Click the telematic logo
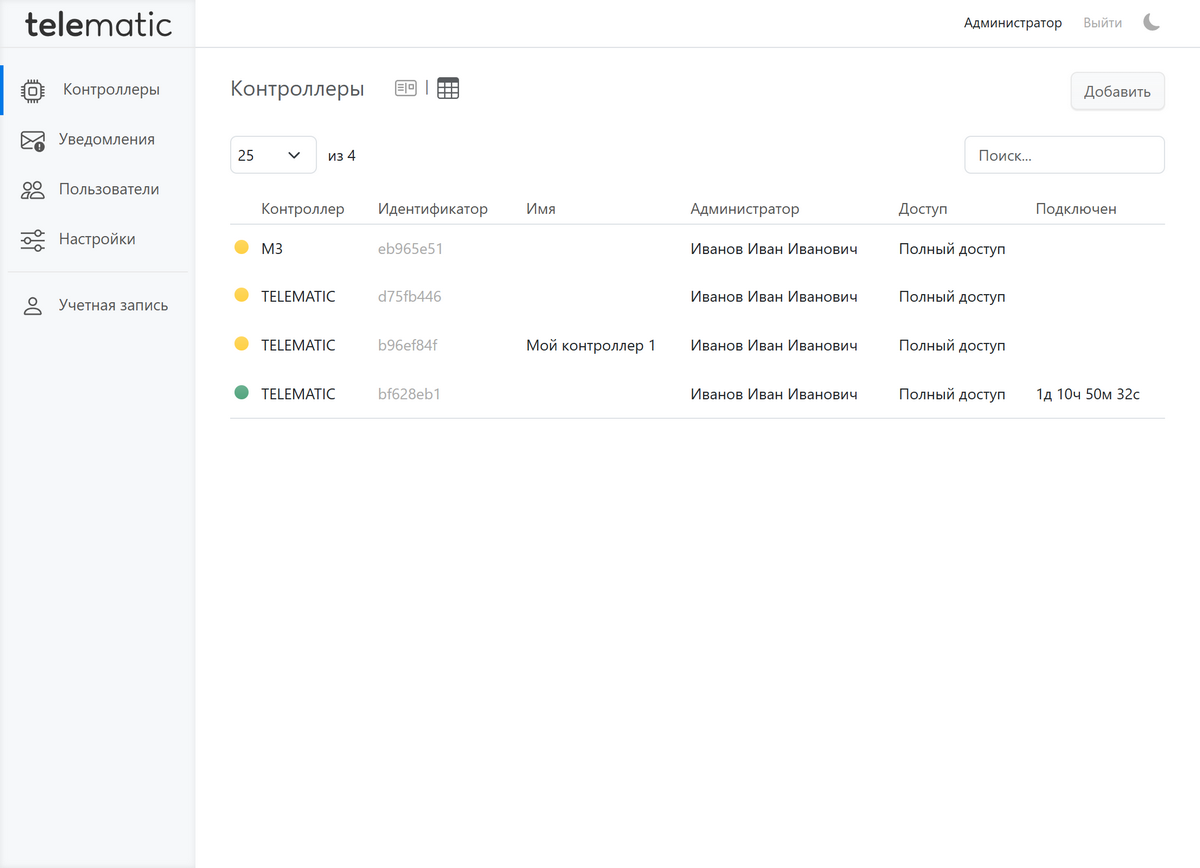1200x868 pixels. coord(98,24)
